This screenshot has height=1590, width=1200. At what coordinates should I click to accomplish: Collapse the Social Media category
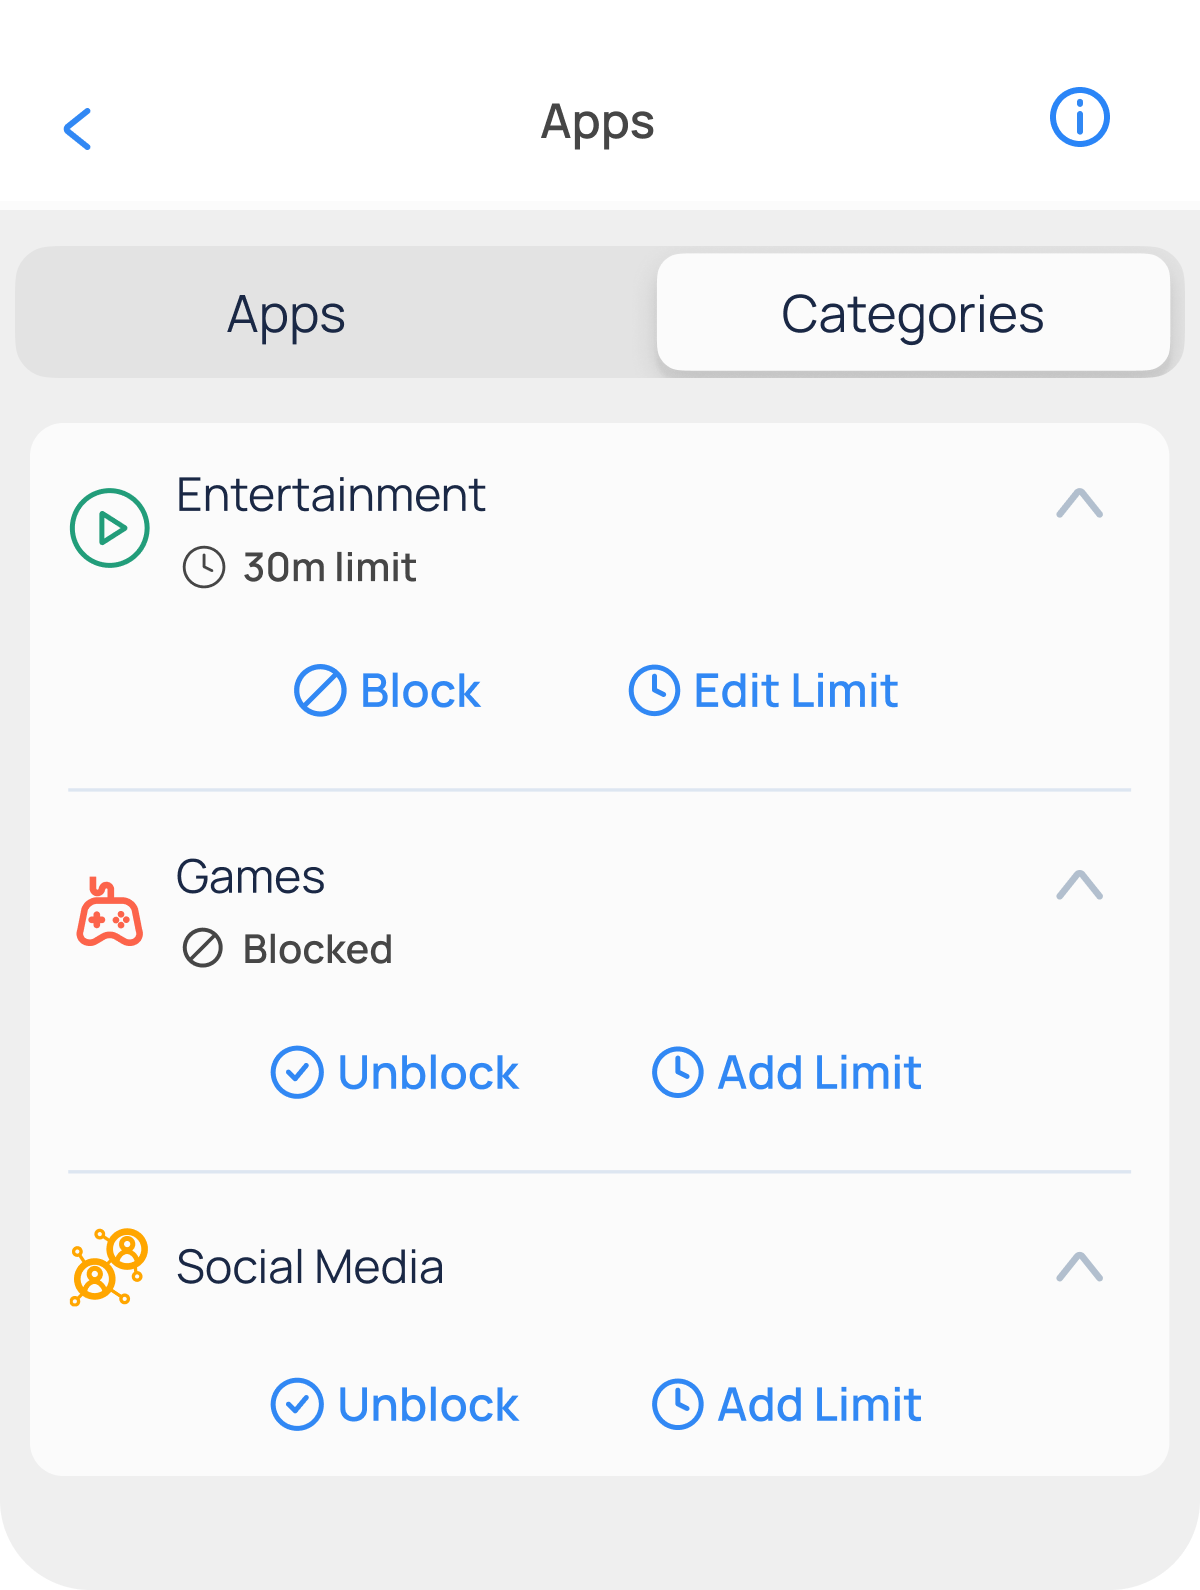tap(1079, 1267)
